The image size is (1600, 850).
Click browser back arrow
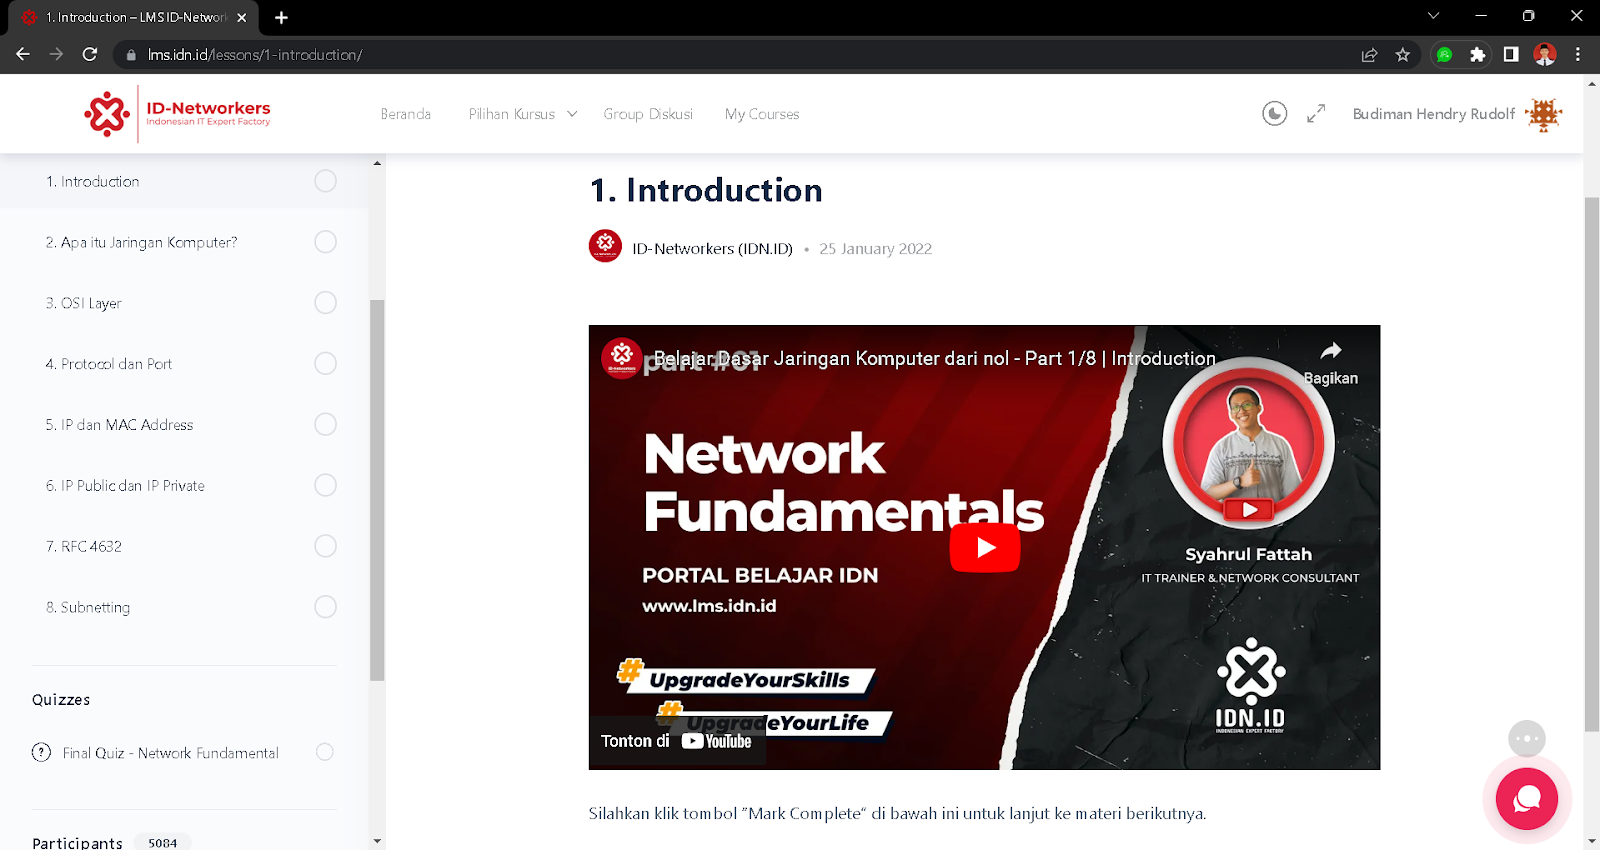coord(22,54)
